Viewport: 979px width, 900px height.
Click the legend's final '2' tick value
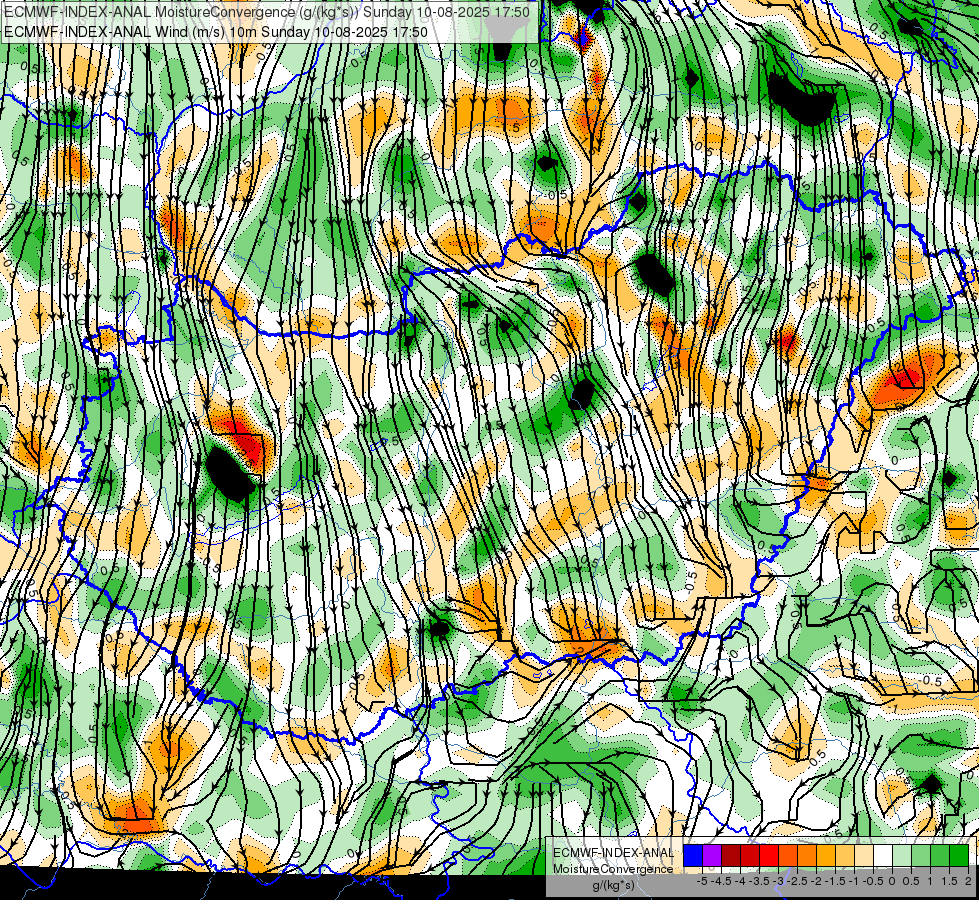[968, 881]
